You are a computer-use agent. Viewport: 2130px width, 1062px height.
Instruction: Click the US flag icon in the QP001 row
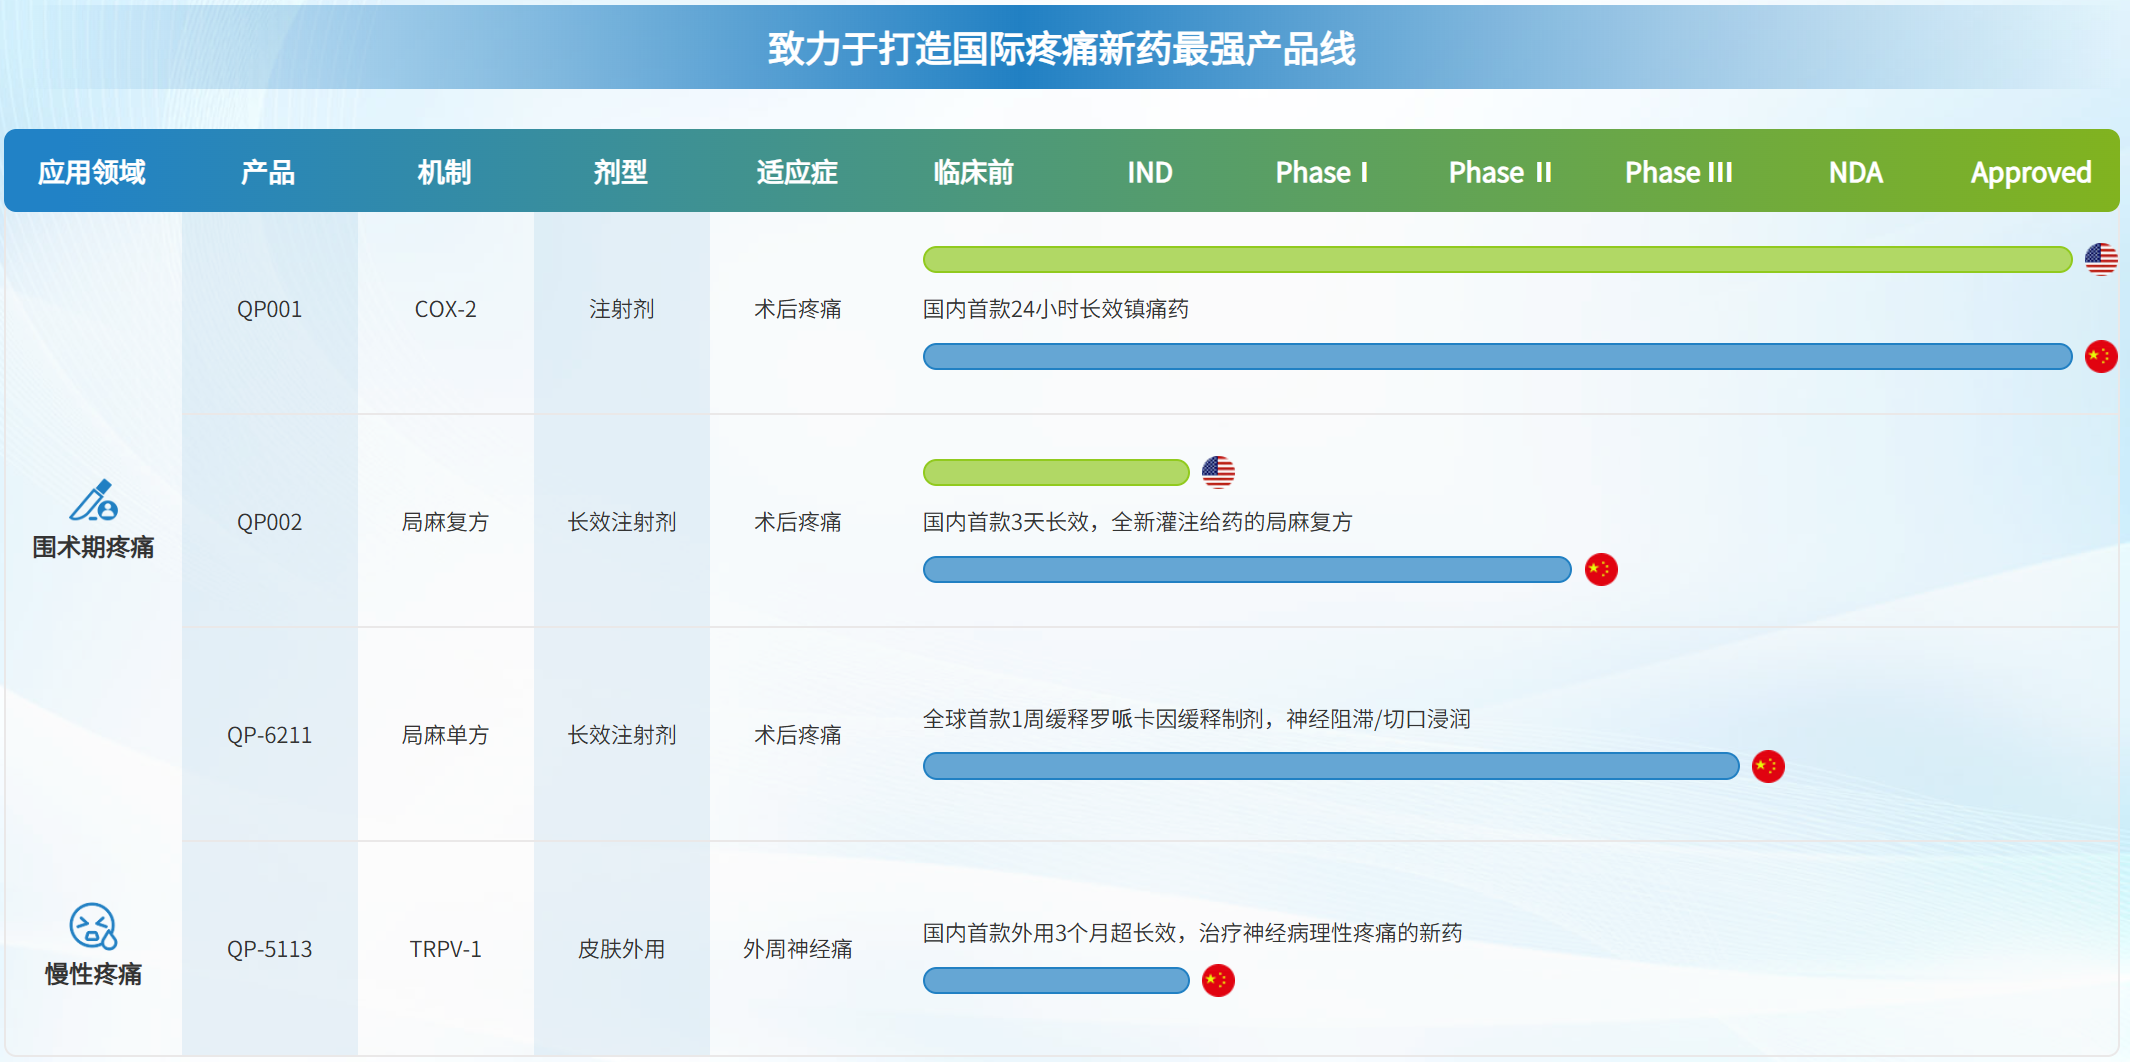2100,260
